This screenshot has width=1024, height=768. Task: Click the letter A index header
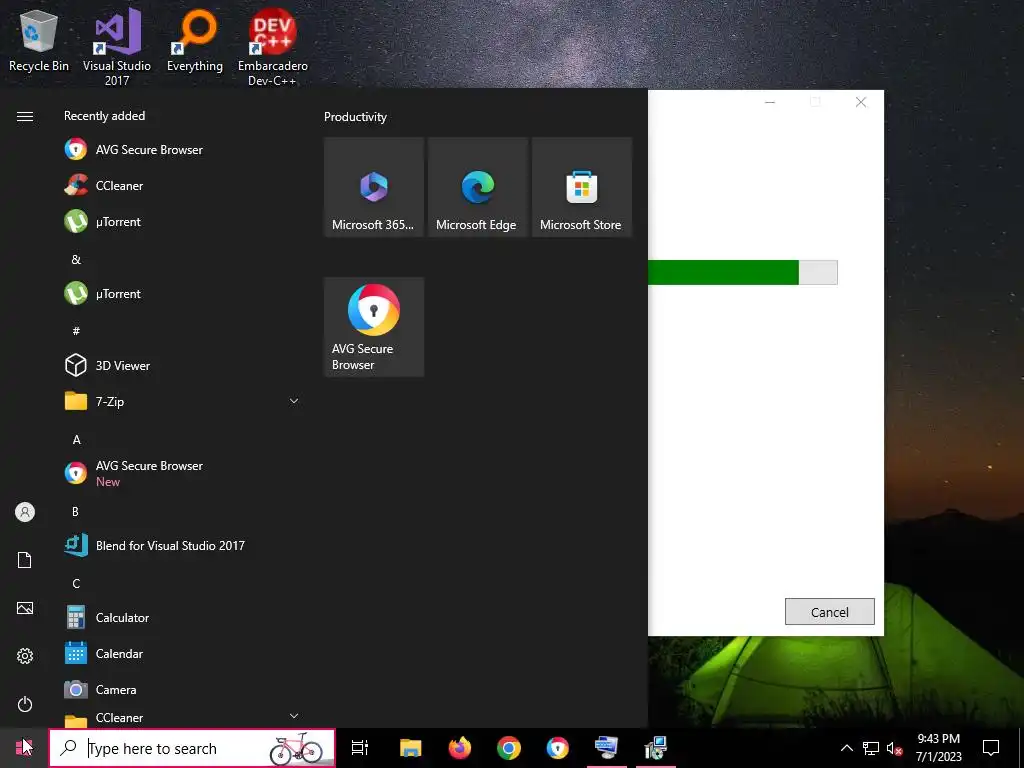[76, 440]
